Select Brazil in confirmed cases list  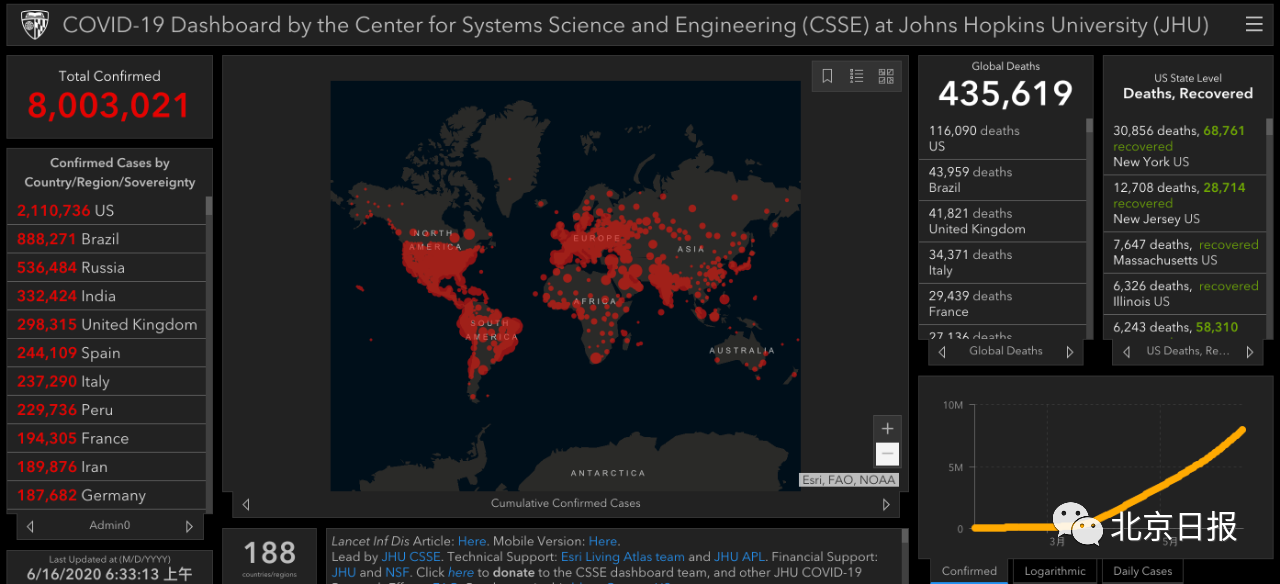click(x=107, y=239)
